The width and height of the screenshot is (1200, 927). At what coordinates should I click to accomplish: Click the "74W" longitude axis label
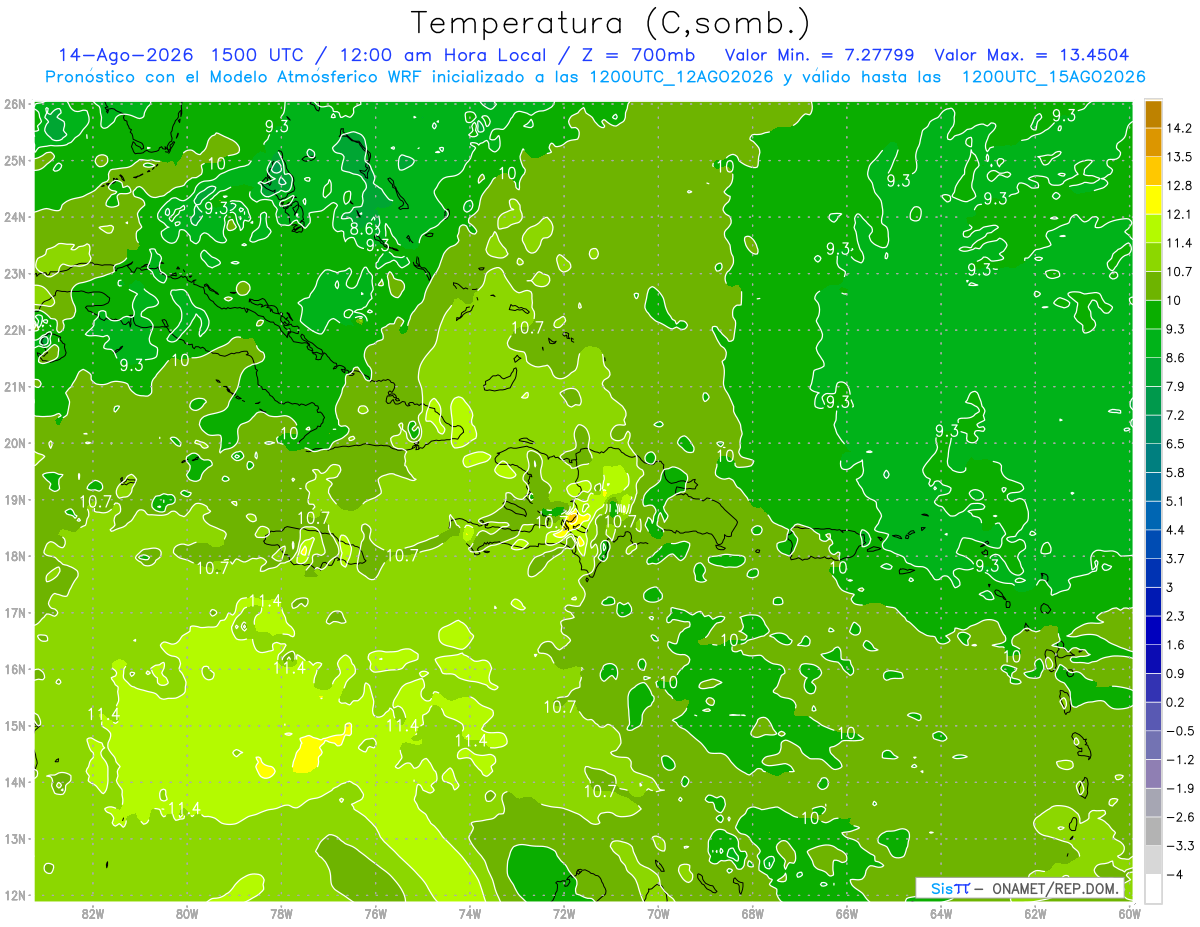[x=470, y=913]
